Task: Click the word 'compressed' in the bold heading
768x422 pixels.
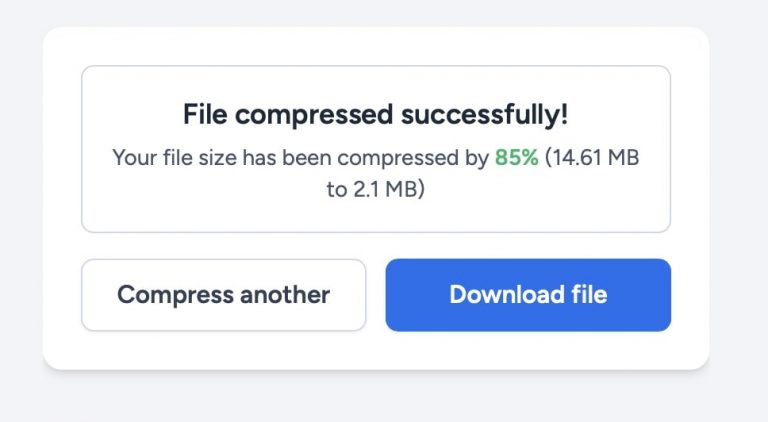Action: tap(314, 116)
